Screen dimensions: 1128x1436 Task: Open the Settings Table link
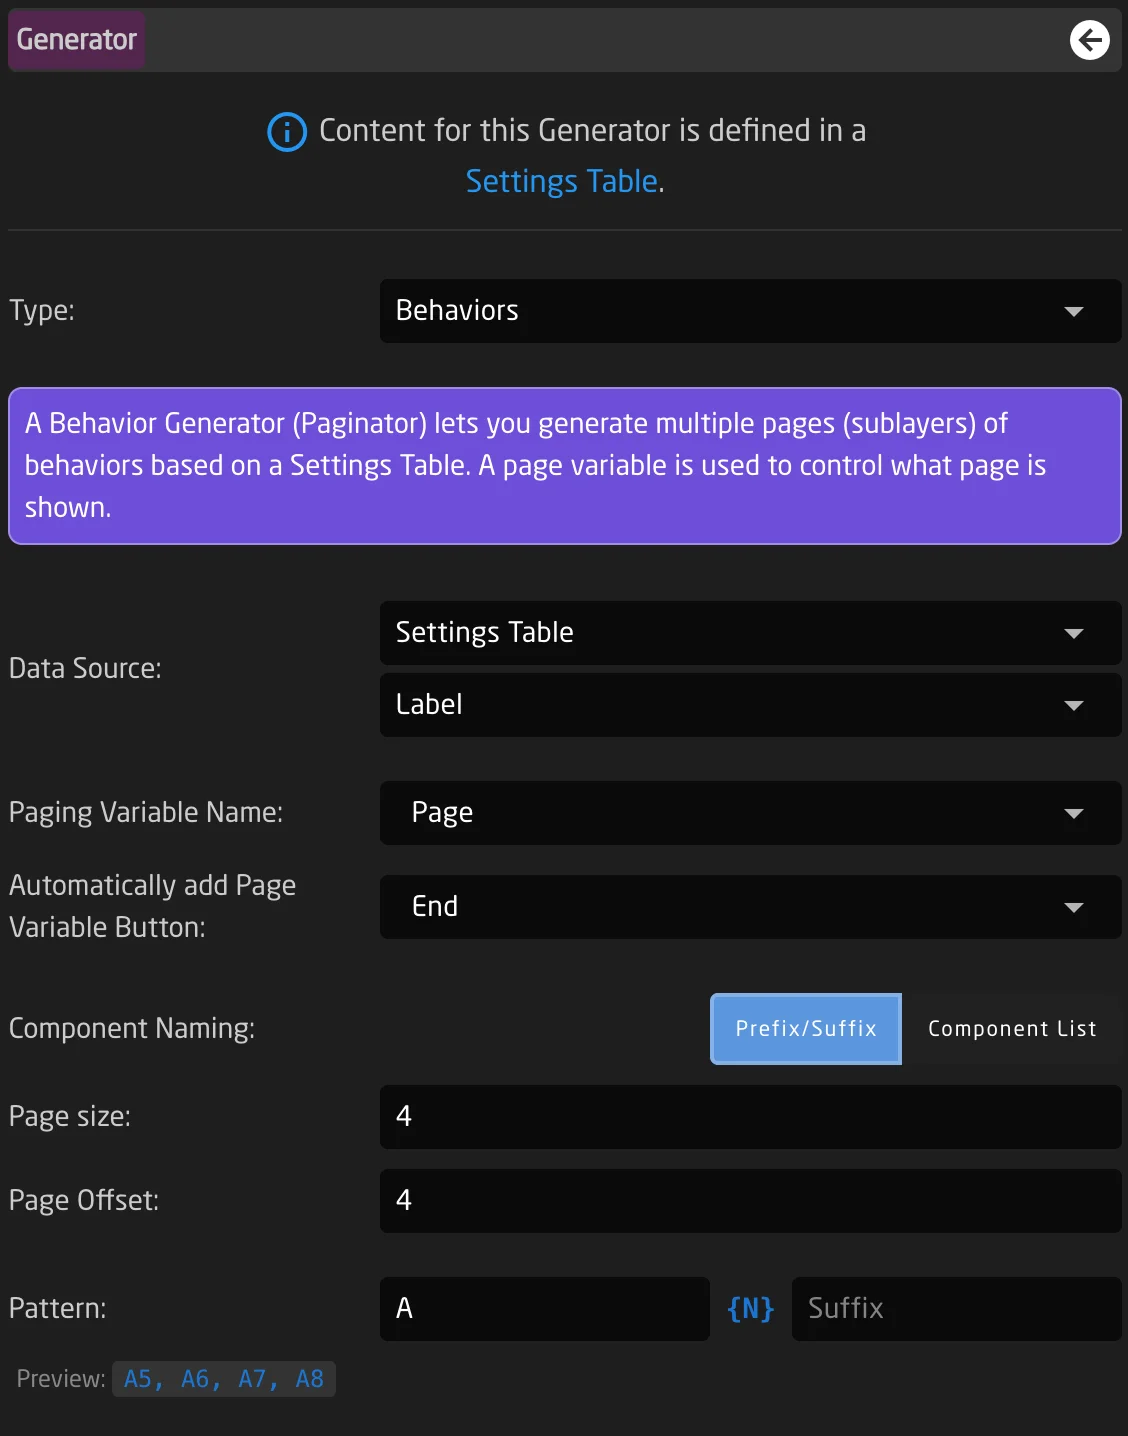[x=561, y=181]
